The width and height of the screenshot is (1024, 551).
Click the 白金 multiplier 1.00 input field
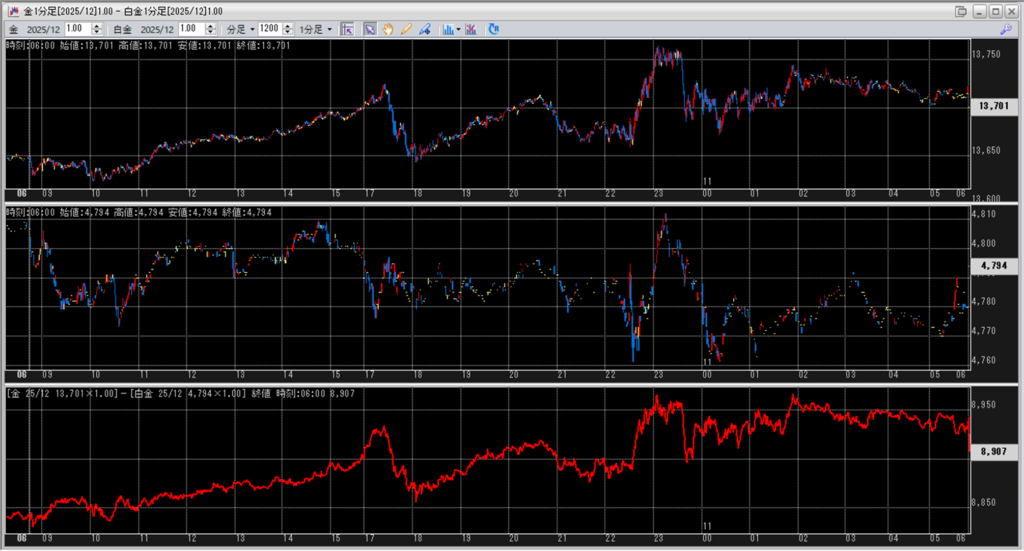tap(190, 29)
